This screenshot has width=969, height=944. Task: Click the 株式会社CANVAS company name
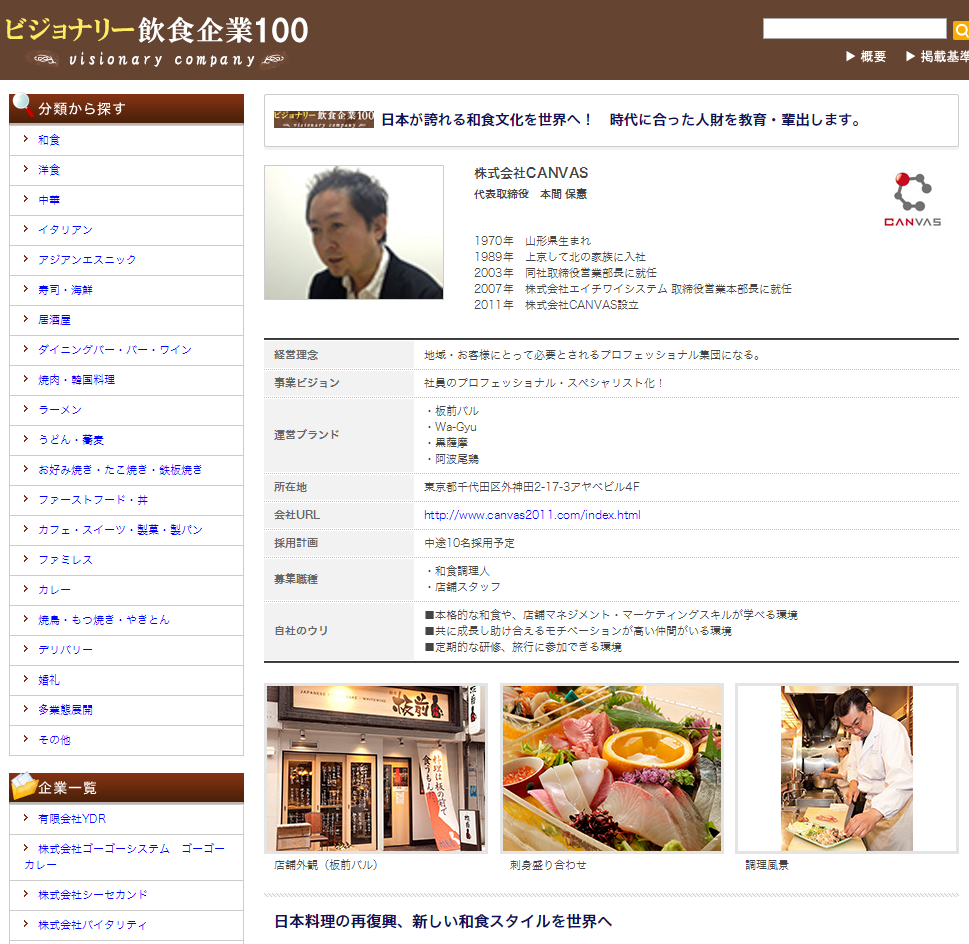531,173
